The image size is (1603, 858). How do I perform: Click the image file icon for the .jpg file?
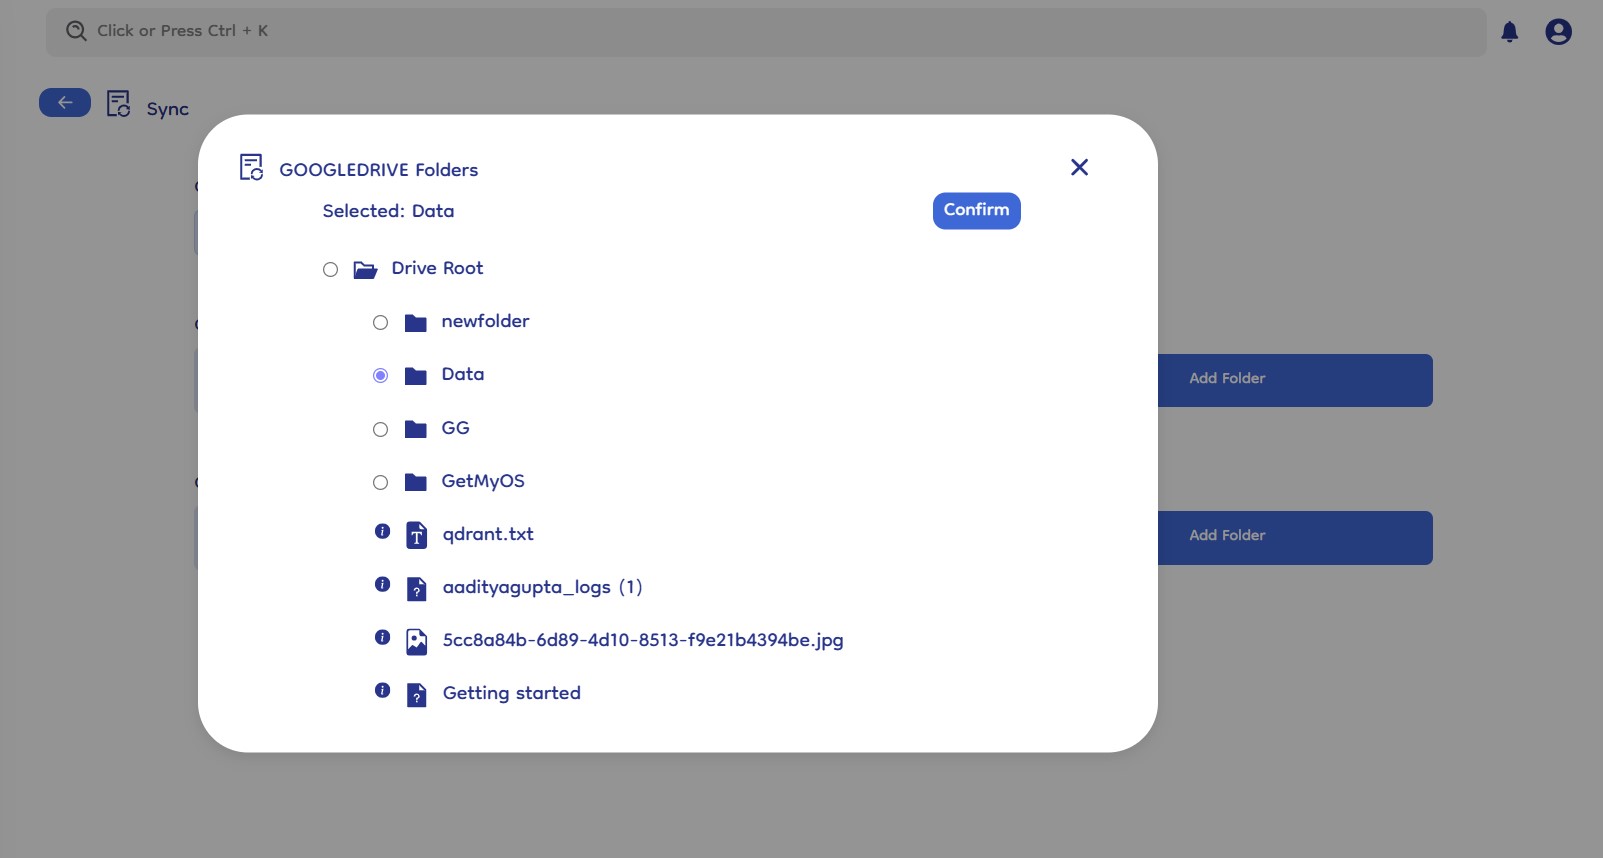click(x=416, y=642)
